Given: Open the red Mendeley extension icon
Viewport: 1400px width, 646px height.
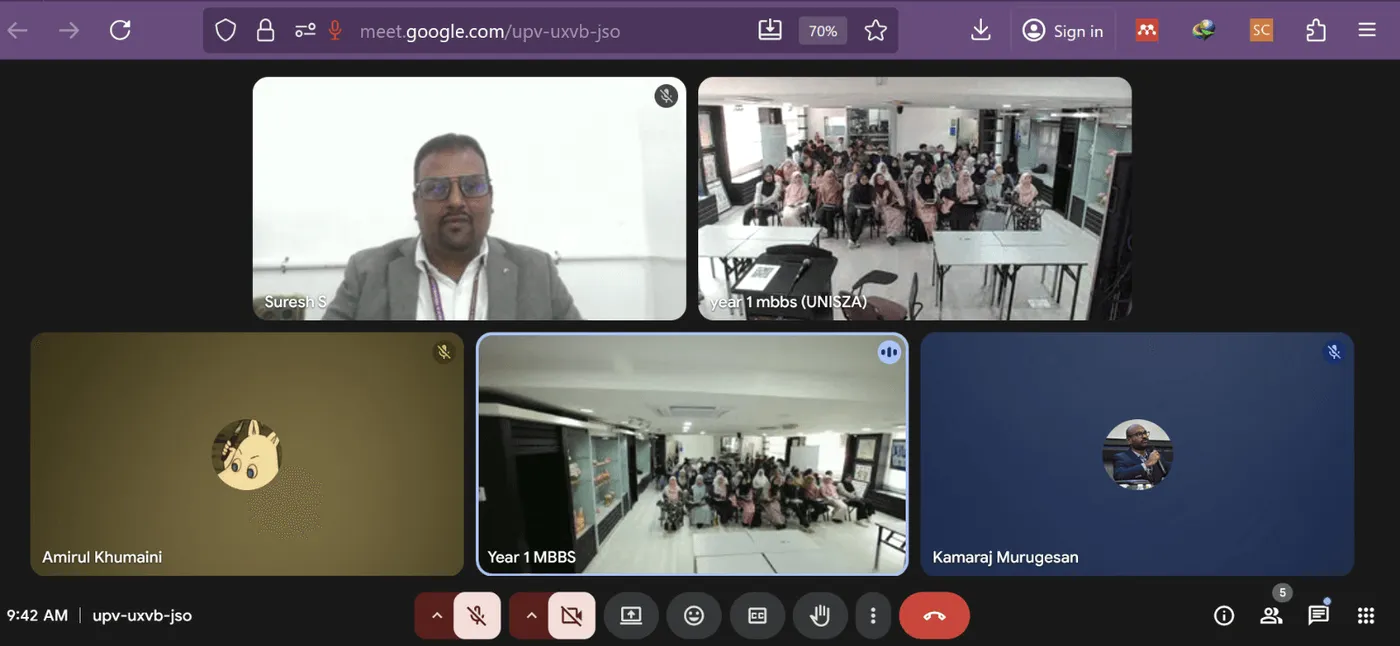Looking at the screenshot, I should (x=1146, y=31).
